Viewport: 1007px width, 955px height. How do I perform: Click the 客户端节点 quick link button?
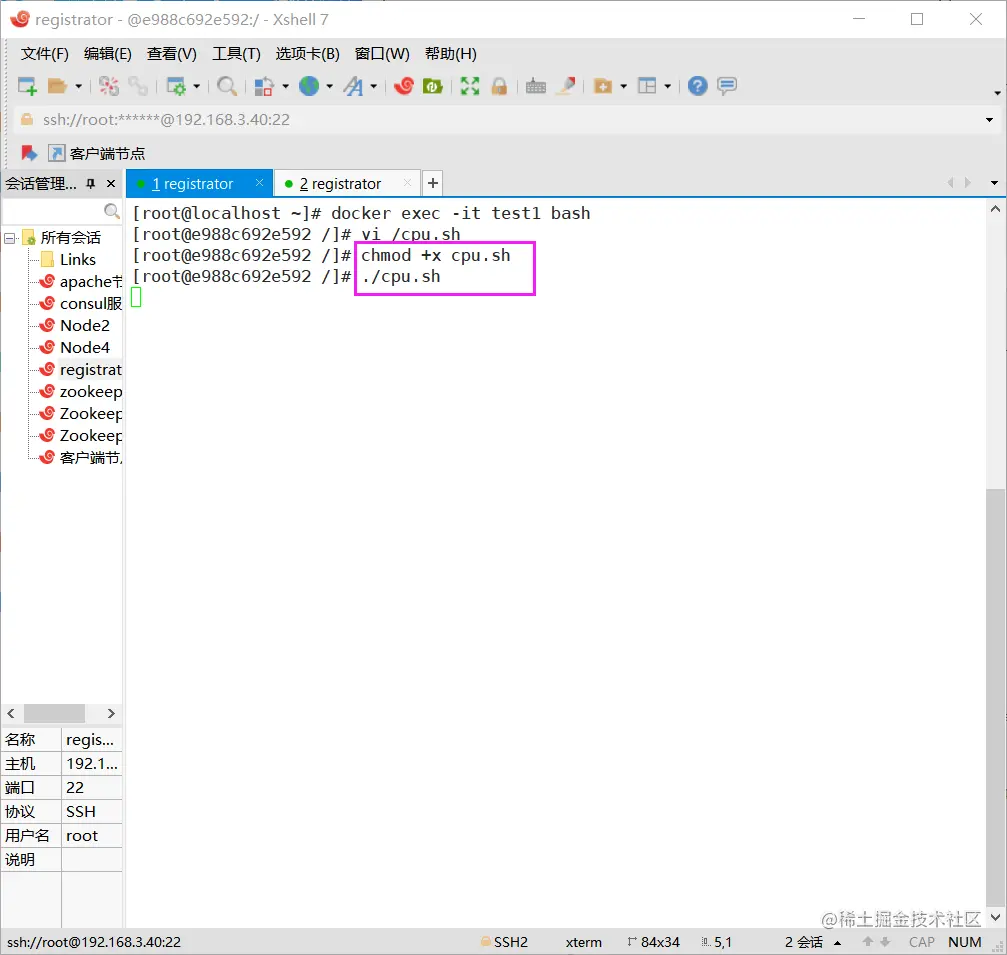click(x=96, y=153)
